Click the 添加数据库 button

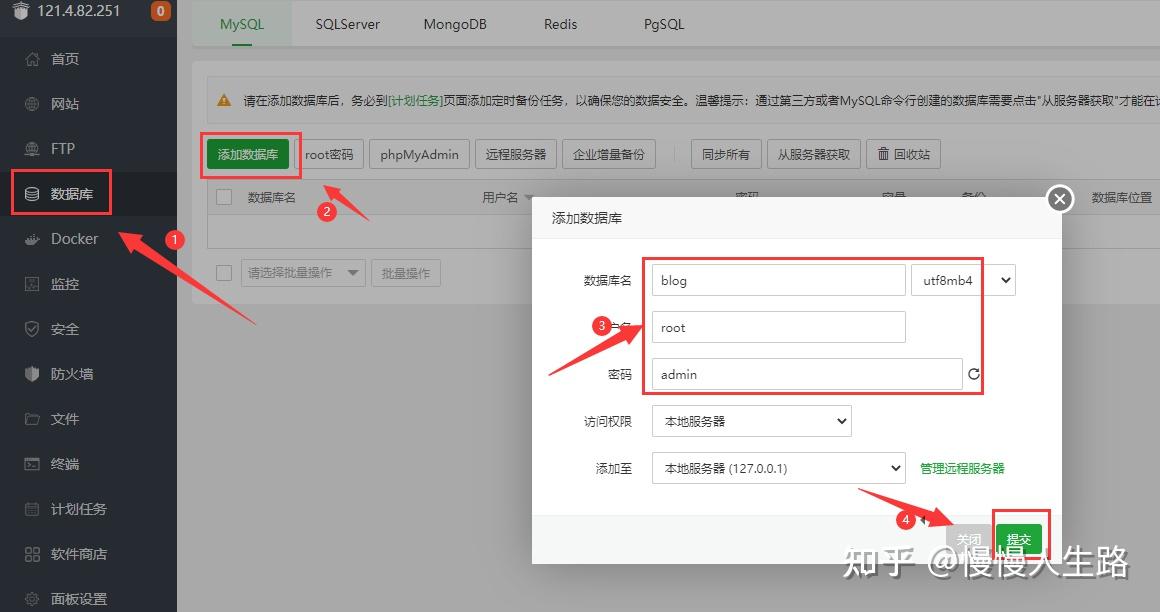pos(248,154)
